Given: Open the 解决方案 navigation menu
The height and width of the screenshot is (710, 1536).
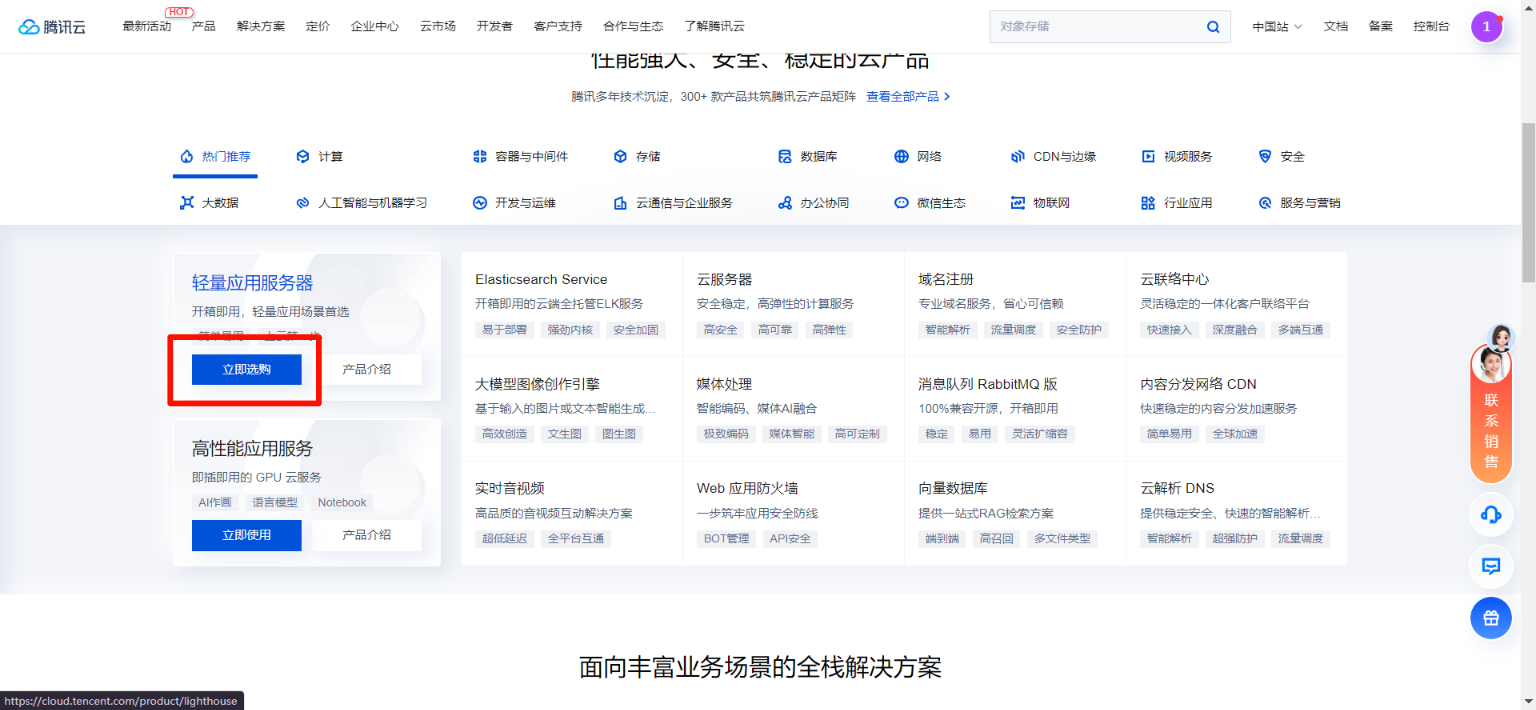Looking at the screenshot, I should [x=261, y=27].
